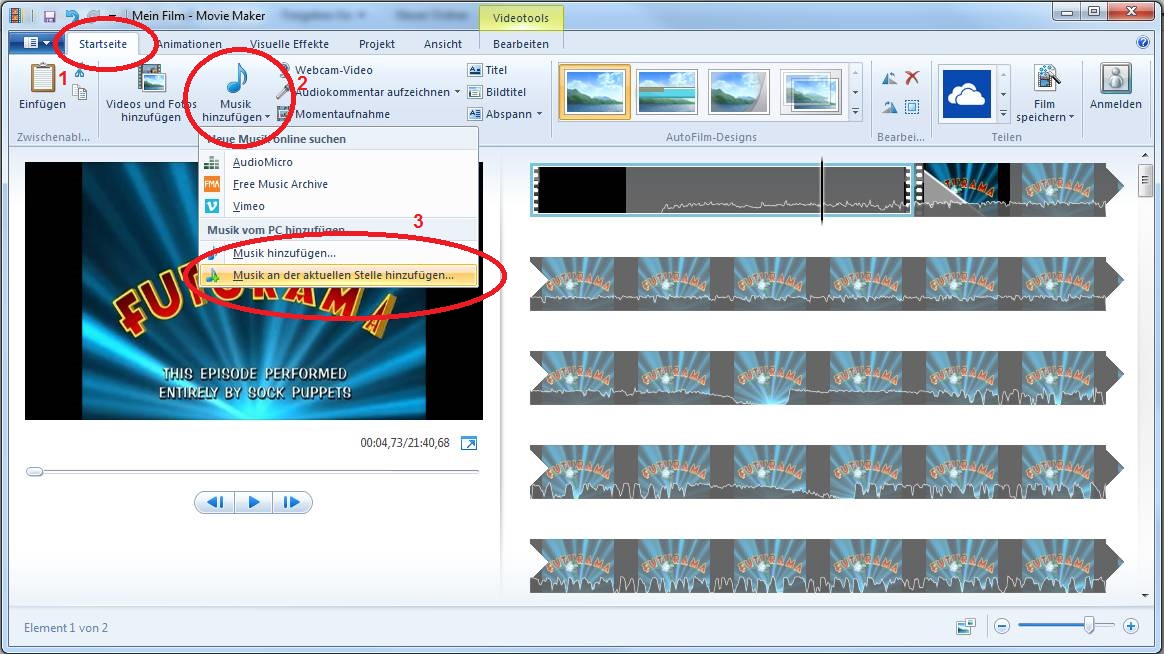Viewport: 1164px width, 654px height.
Task: Click the red delete X icon
Action: tap(912, 78)
